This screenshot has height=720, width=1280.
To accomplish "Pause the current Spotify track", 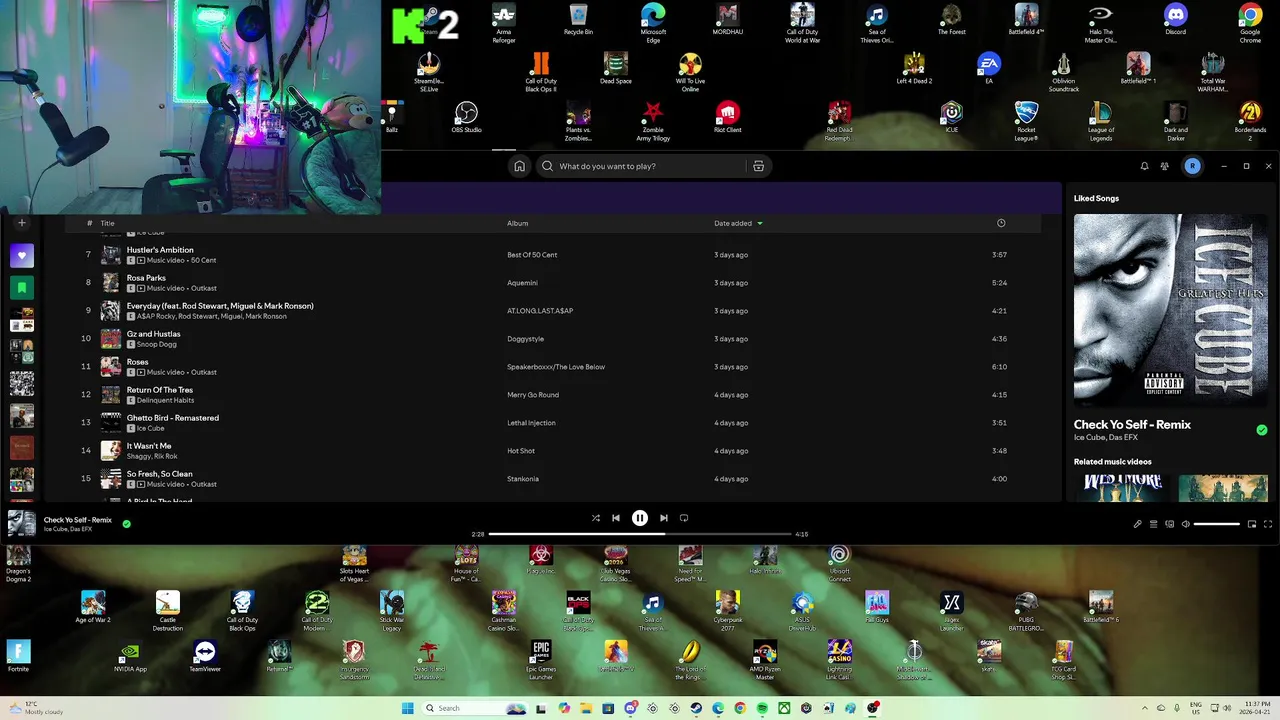I will pyautogui.click(x=640, y=518).
